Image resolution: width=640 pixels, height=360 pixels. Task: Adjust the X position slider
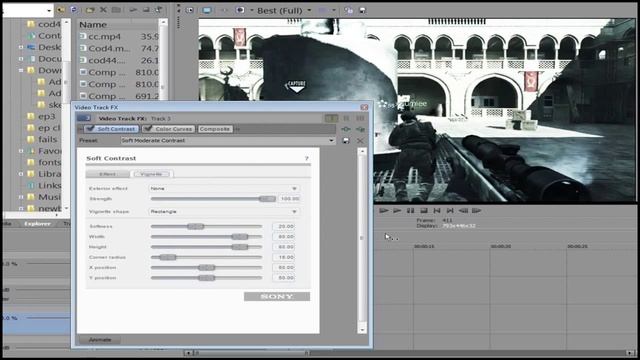click(207, 268)
